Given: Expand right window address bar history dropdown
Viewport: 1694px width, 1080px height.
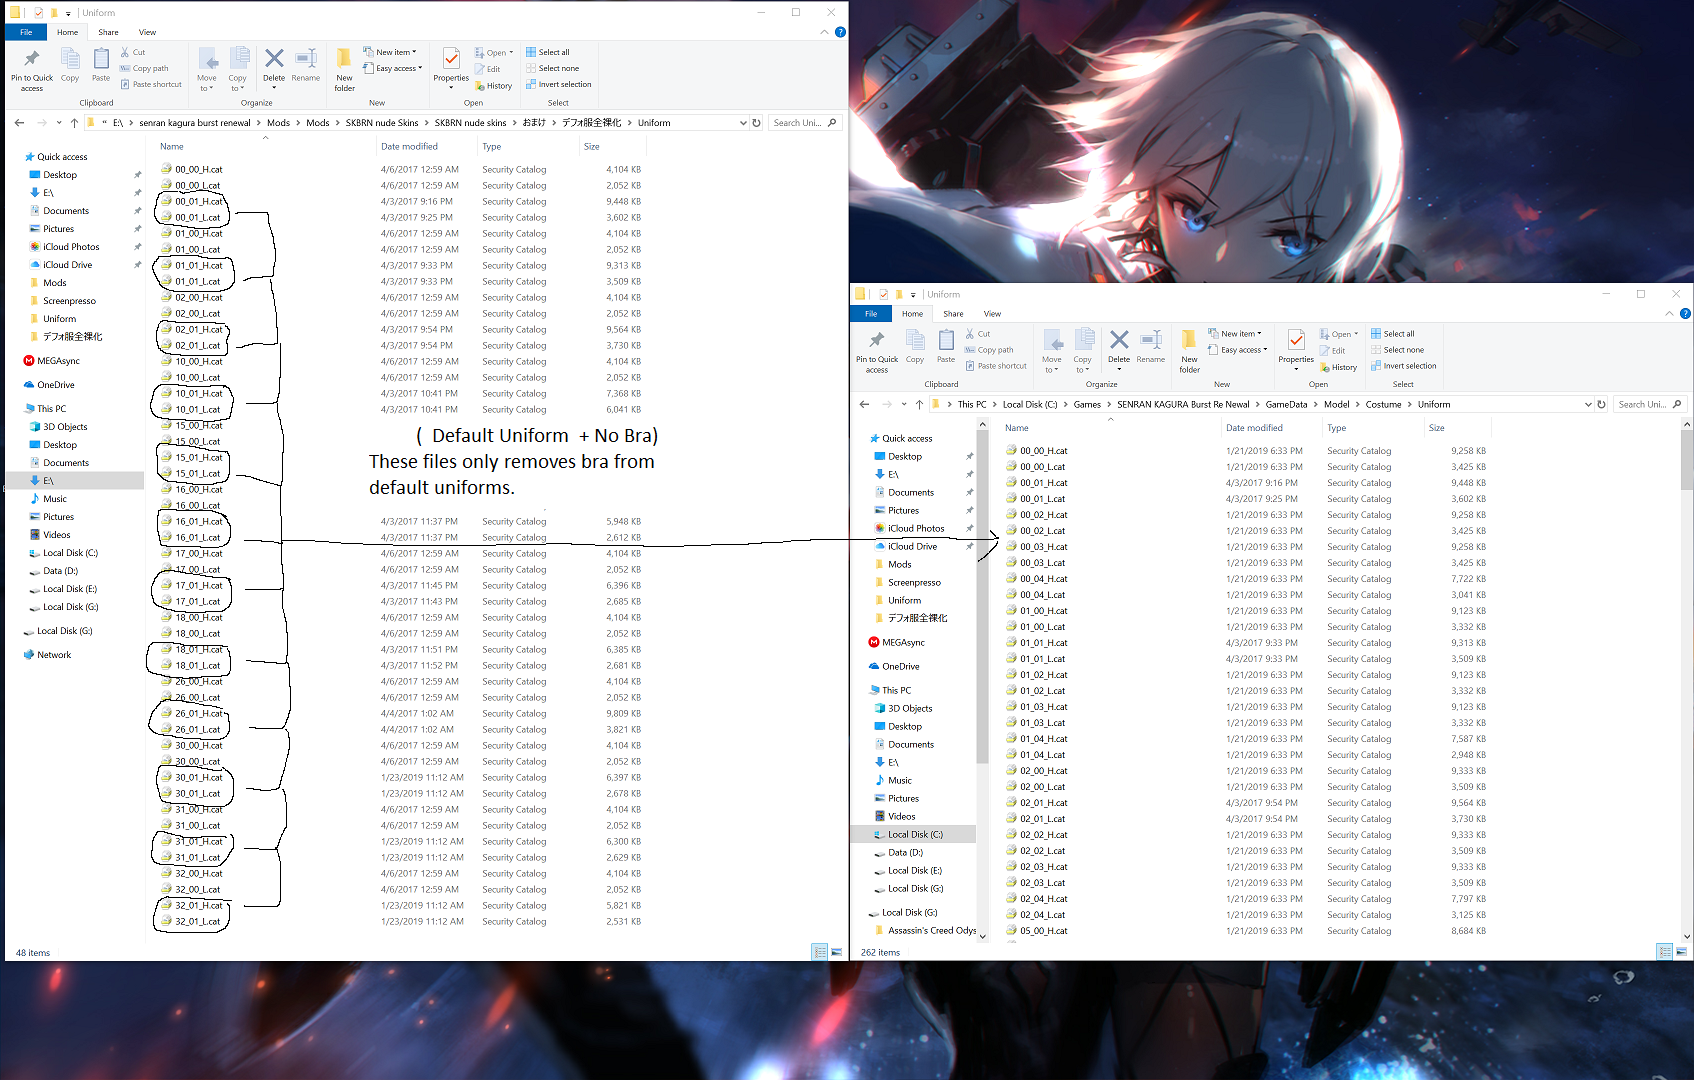Looking at the screenshot, I should tap(1588, 404).
